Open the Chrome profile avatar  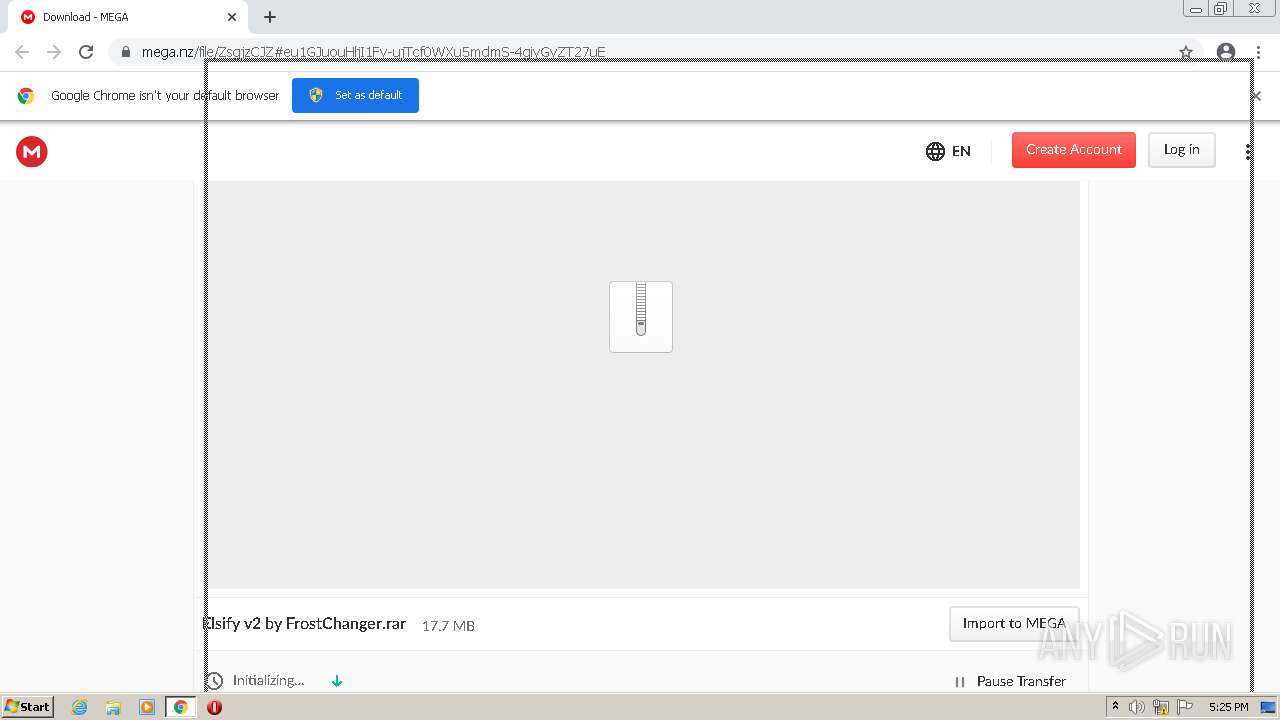point(1226,52)
